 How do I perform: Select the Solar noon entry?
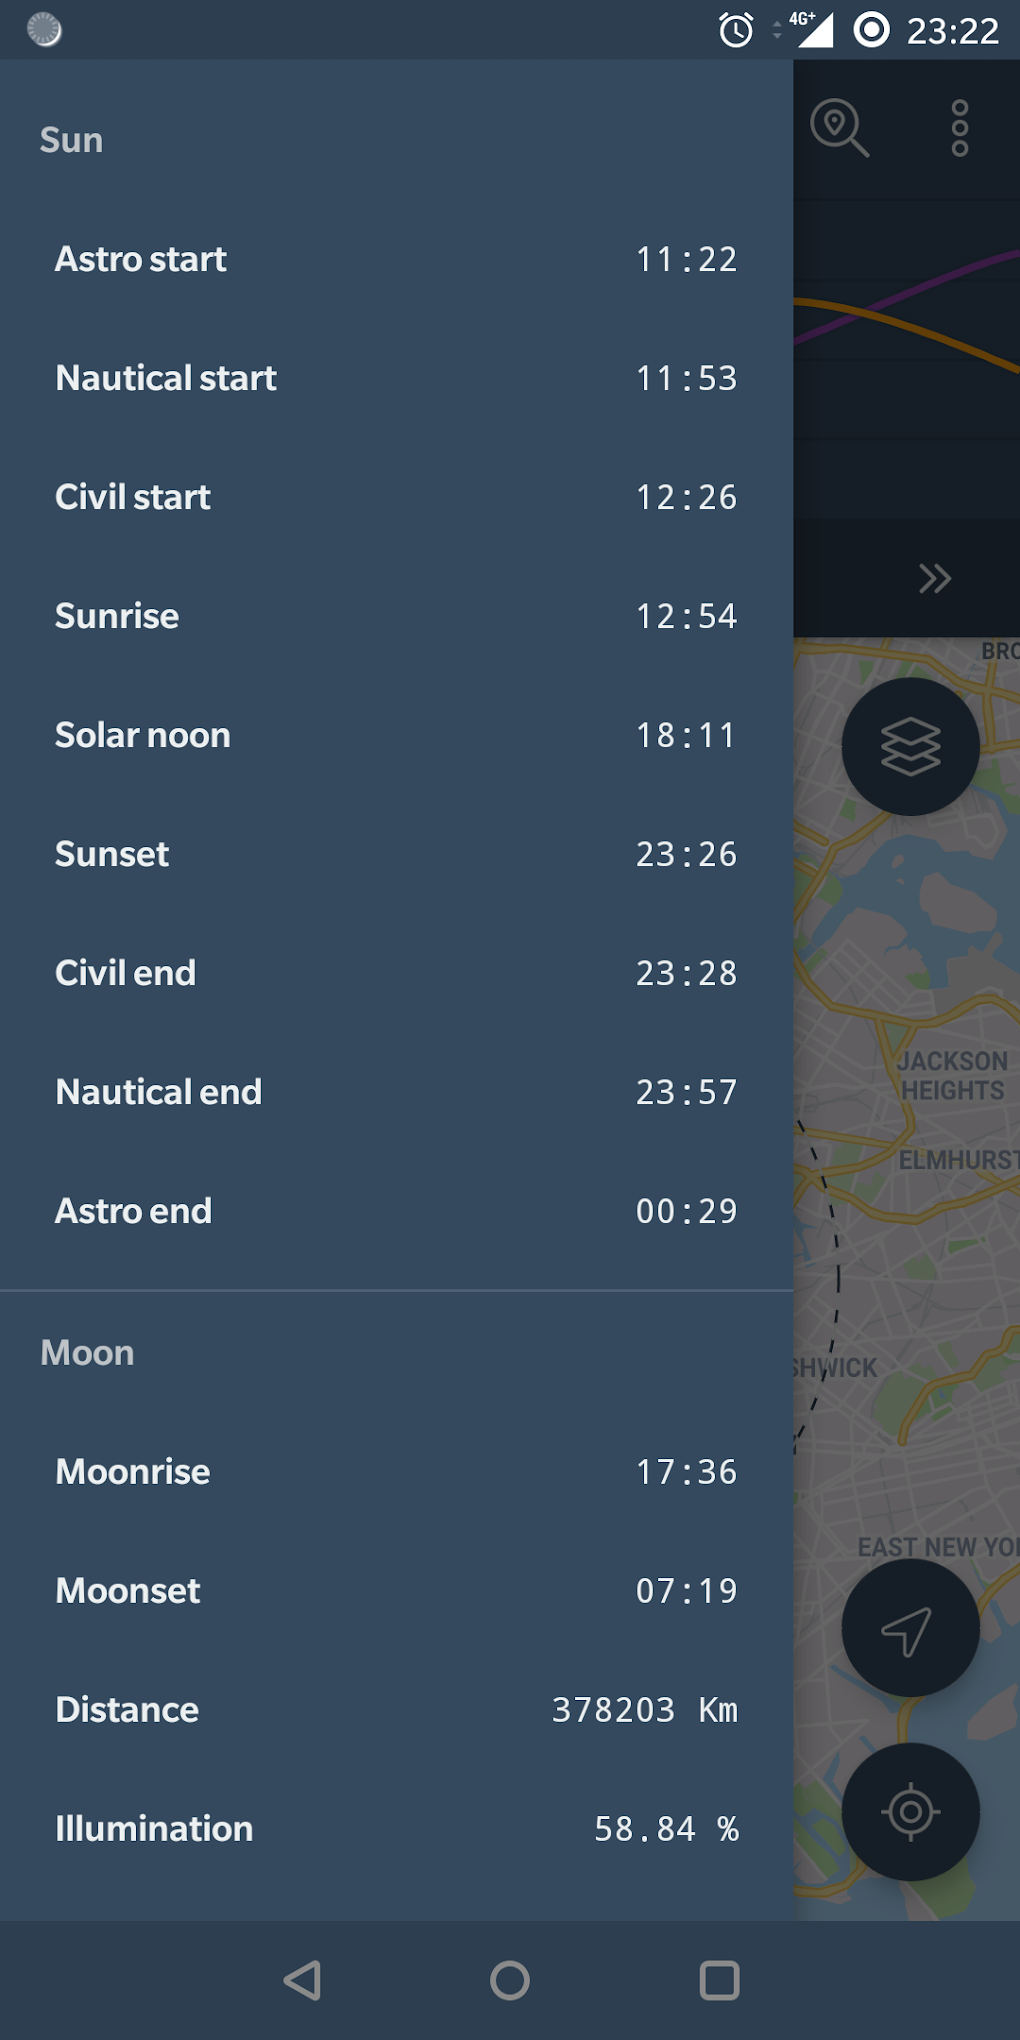click(x=395, y=734)
